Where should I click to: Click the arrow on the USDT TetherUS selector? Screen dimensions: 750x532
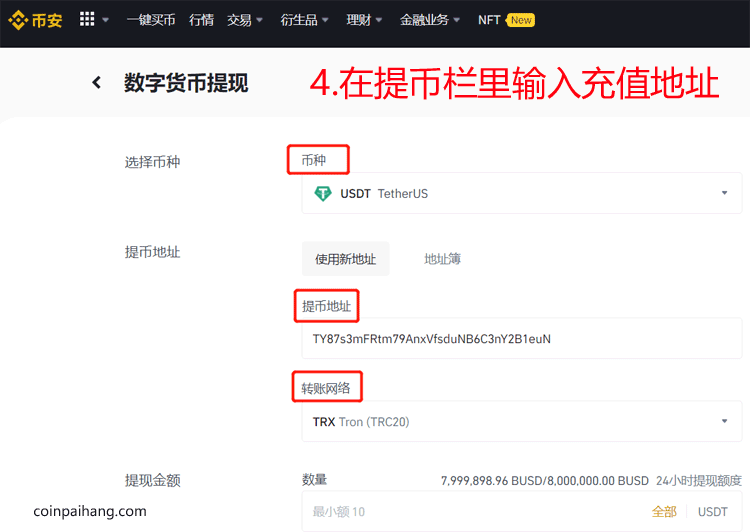(x=725, y=193)
